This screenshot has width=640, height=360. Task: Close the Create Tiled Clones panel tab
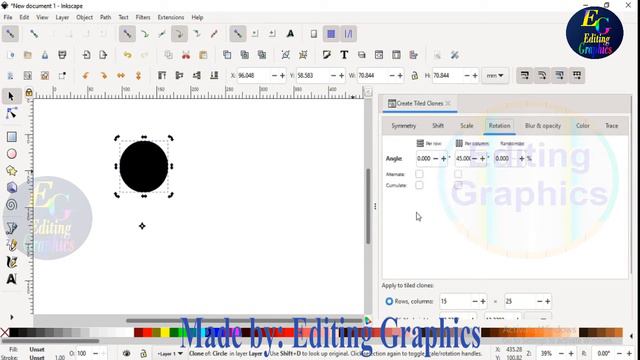pos(448,103)
